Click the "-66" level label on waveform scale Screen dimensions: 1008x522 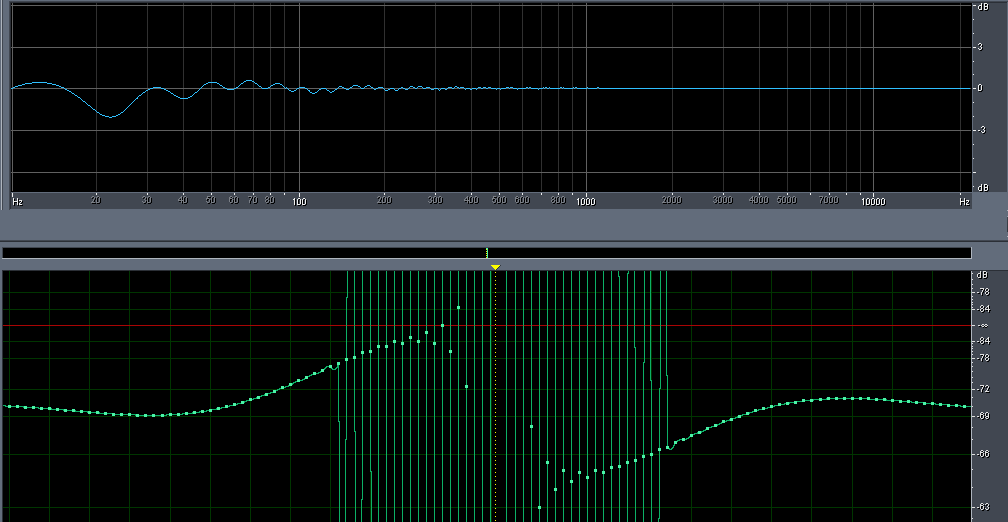click(x=983, y=453)
